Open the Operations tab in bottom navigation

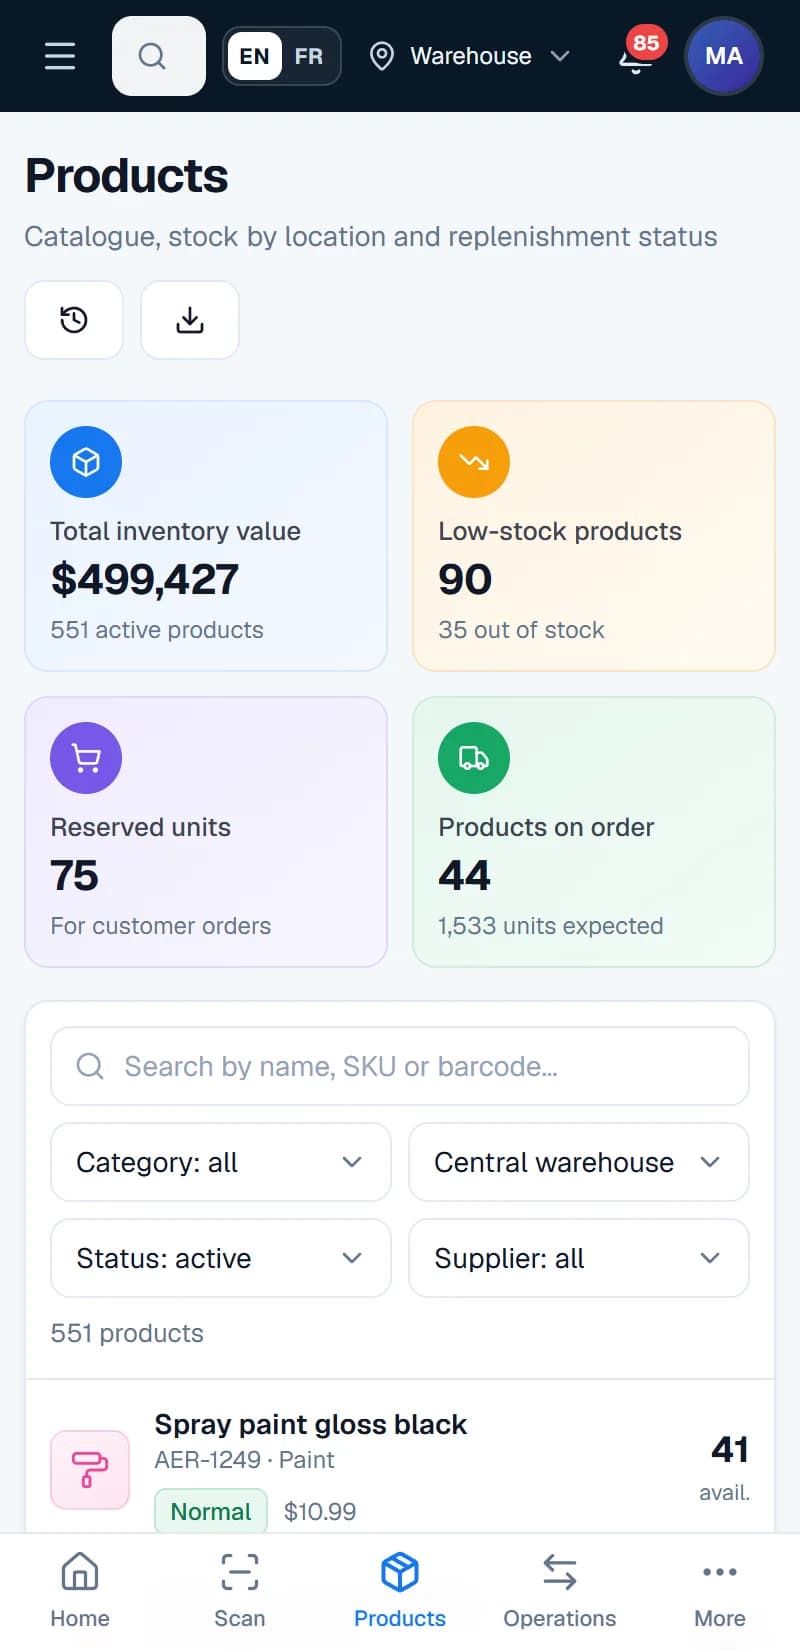[560, 1590]
